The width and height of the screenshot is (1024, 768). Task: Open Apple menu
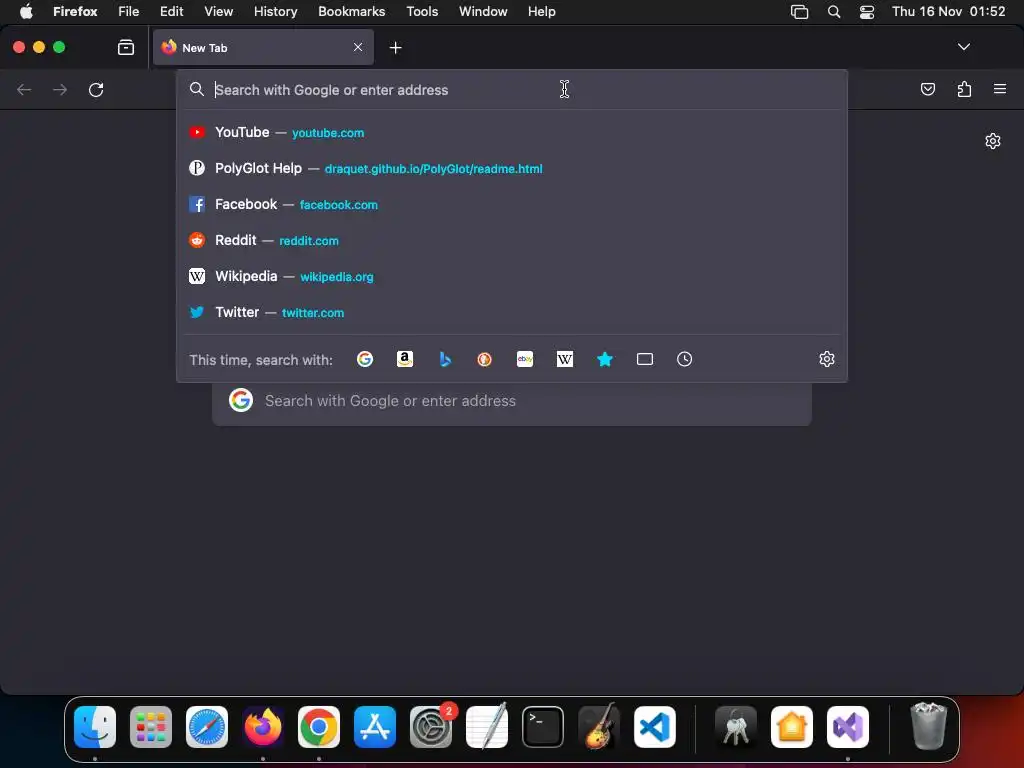(26, 11)
